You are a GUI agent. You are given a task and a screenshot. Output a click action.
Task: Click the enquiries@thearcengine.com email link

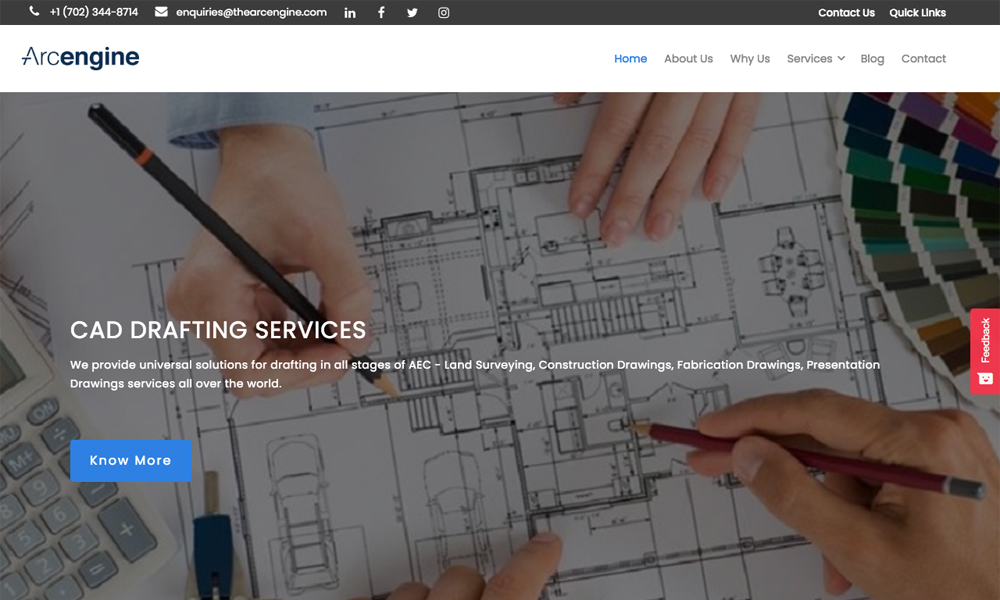coord(251,12)
